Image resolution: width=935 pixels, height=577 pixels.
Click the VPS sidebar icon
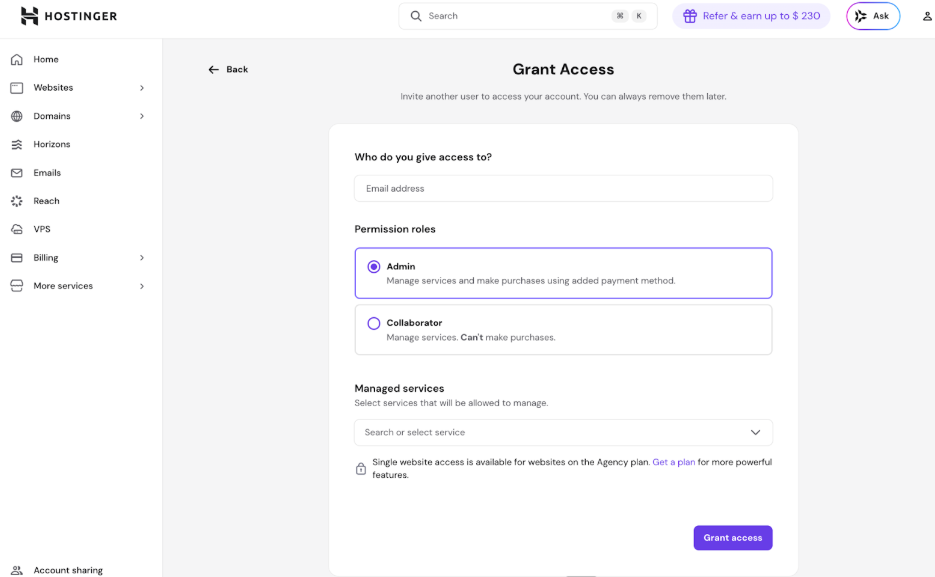pyautogui.click(x=16, y=229)
